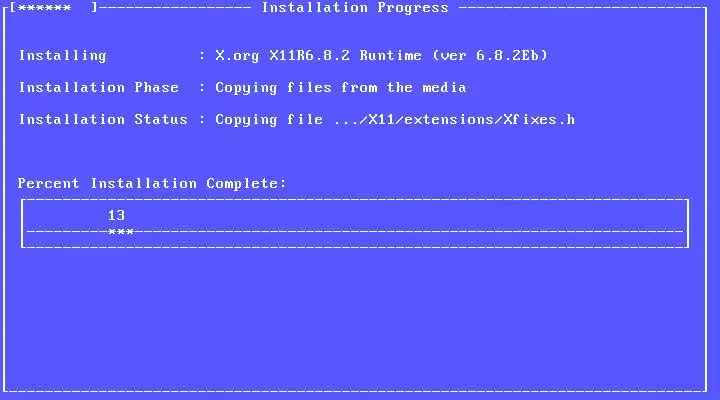Click the Installation Status label

tap(103, 119)
